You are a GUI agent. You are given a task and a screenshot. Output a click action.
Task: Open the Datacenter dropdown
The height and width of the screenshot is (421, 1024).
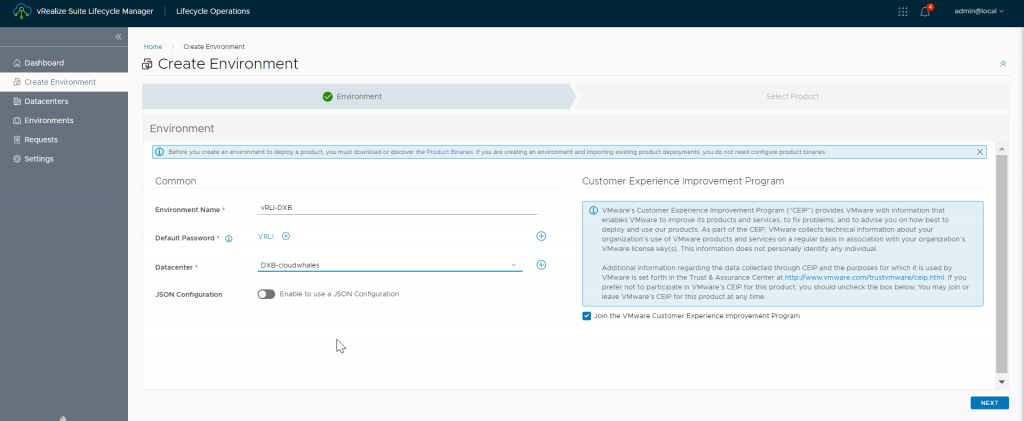tap(389, 265)
